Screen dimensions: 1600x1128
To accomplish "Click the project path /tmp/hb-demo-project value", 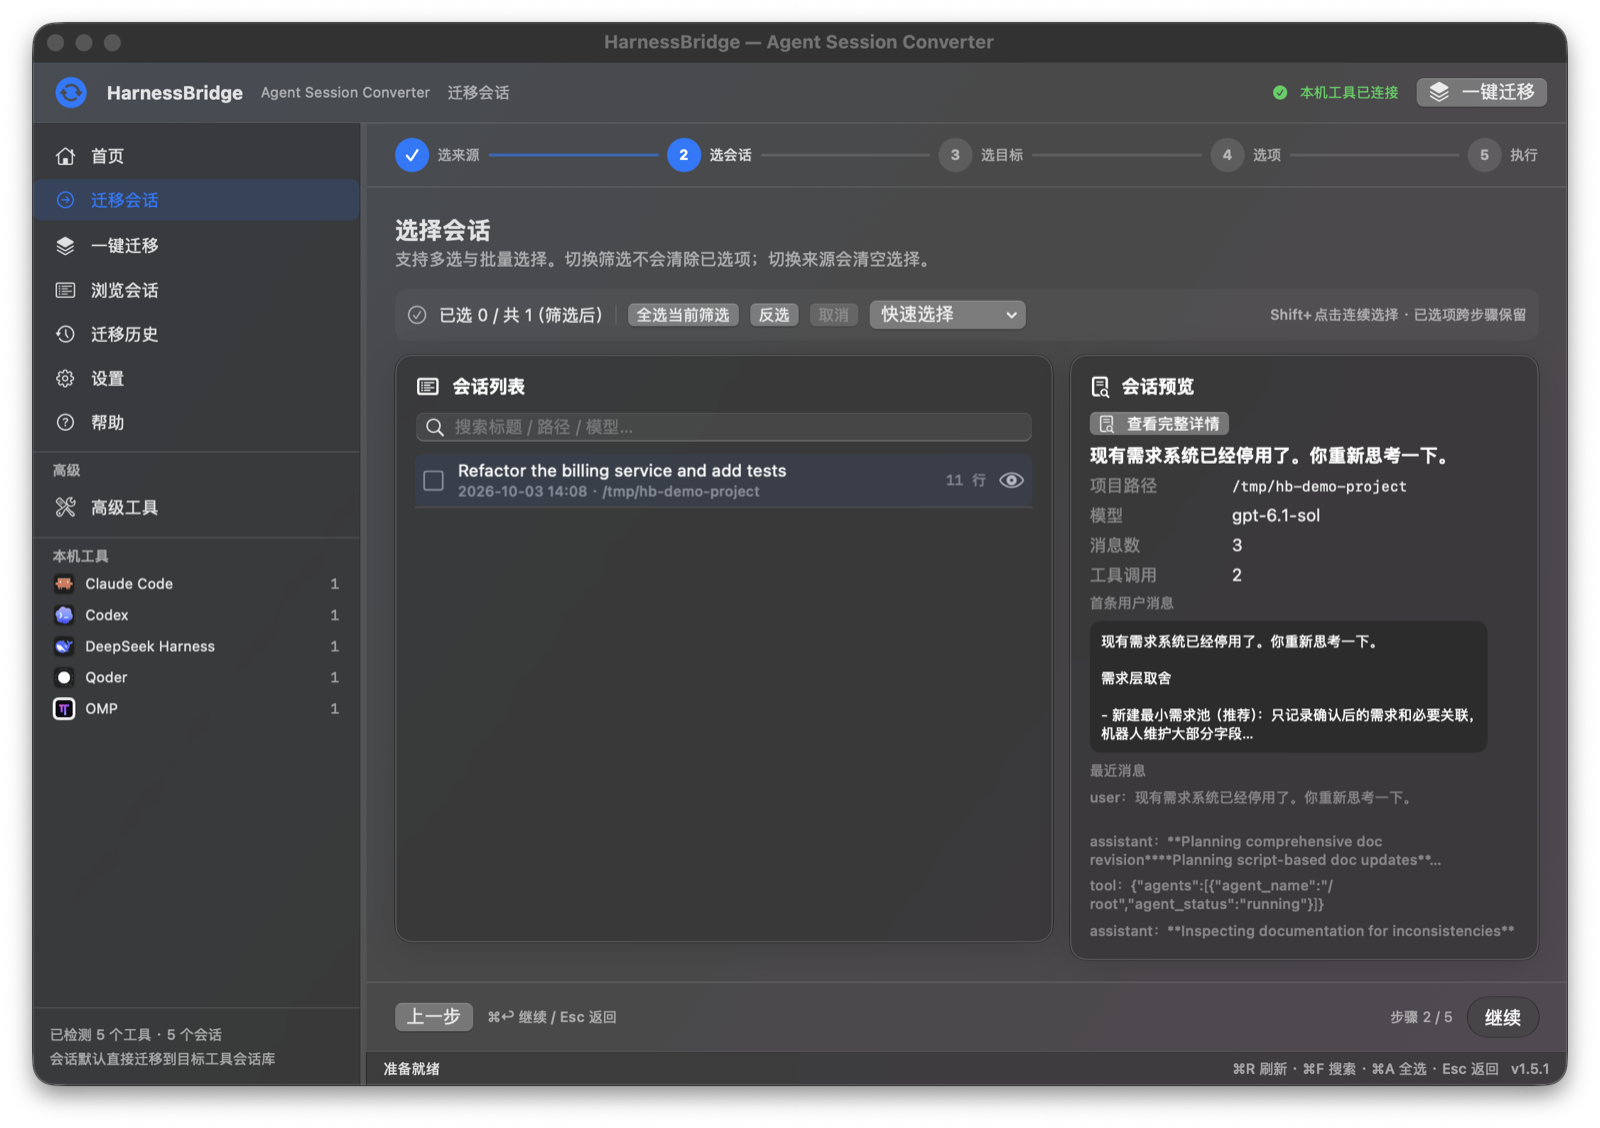I will coord(1319,486).
